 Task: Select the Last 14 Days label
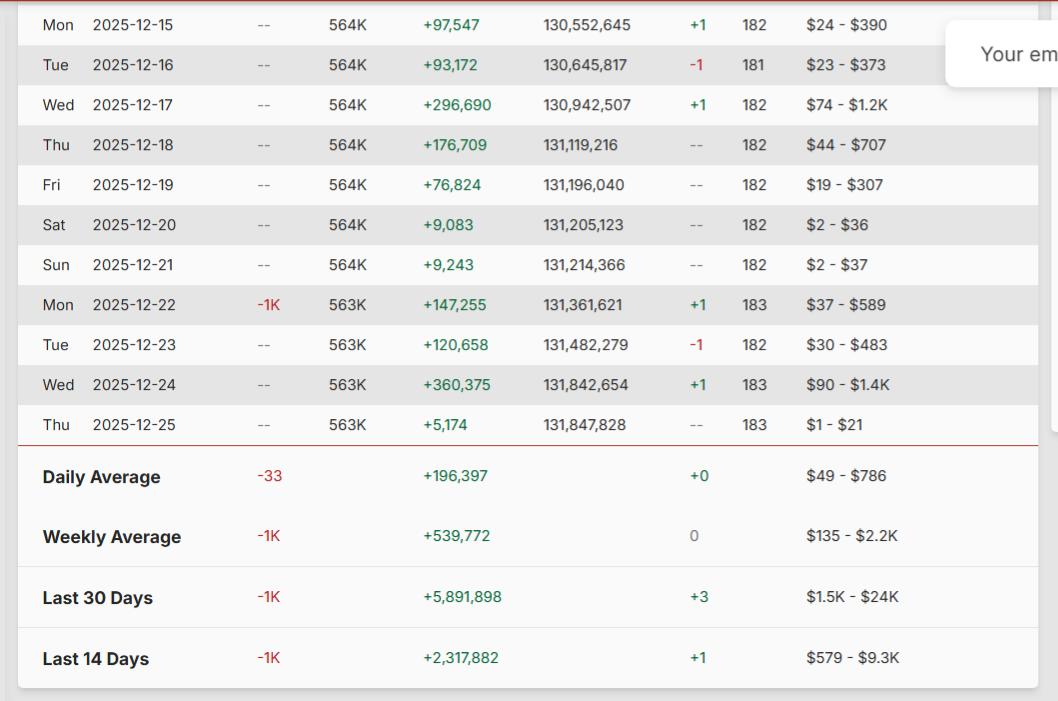95,659
